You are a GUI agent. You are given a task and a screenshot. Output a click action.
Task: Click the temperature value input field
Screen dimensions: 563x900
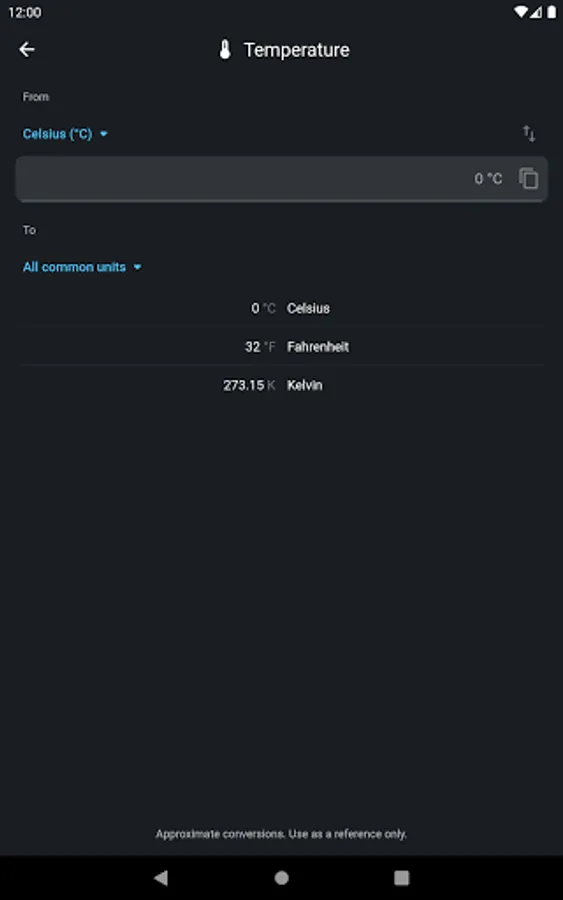(281, 179)
